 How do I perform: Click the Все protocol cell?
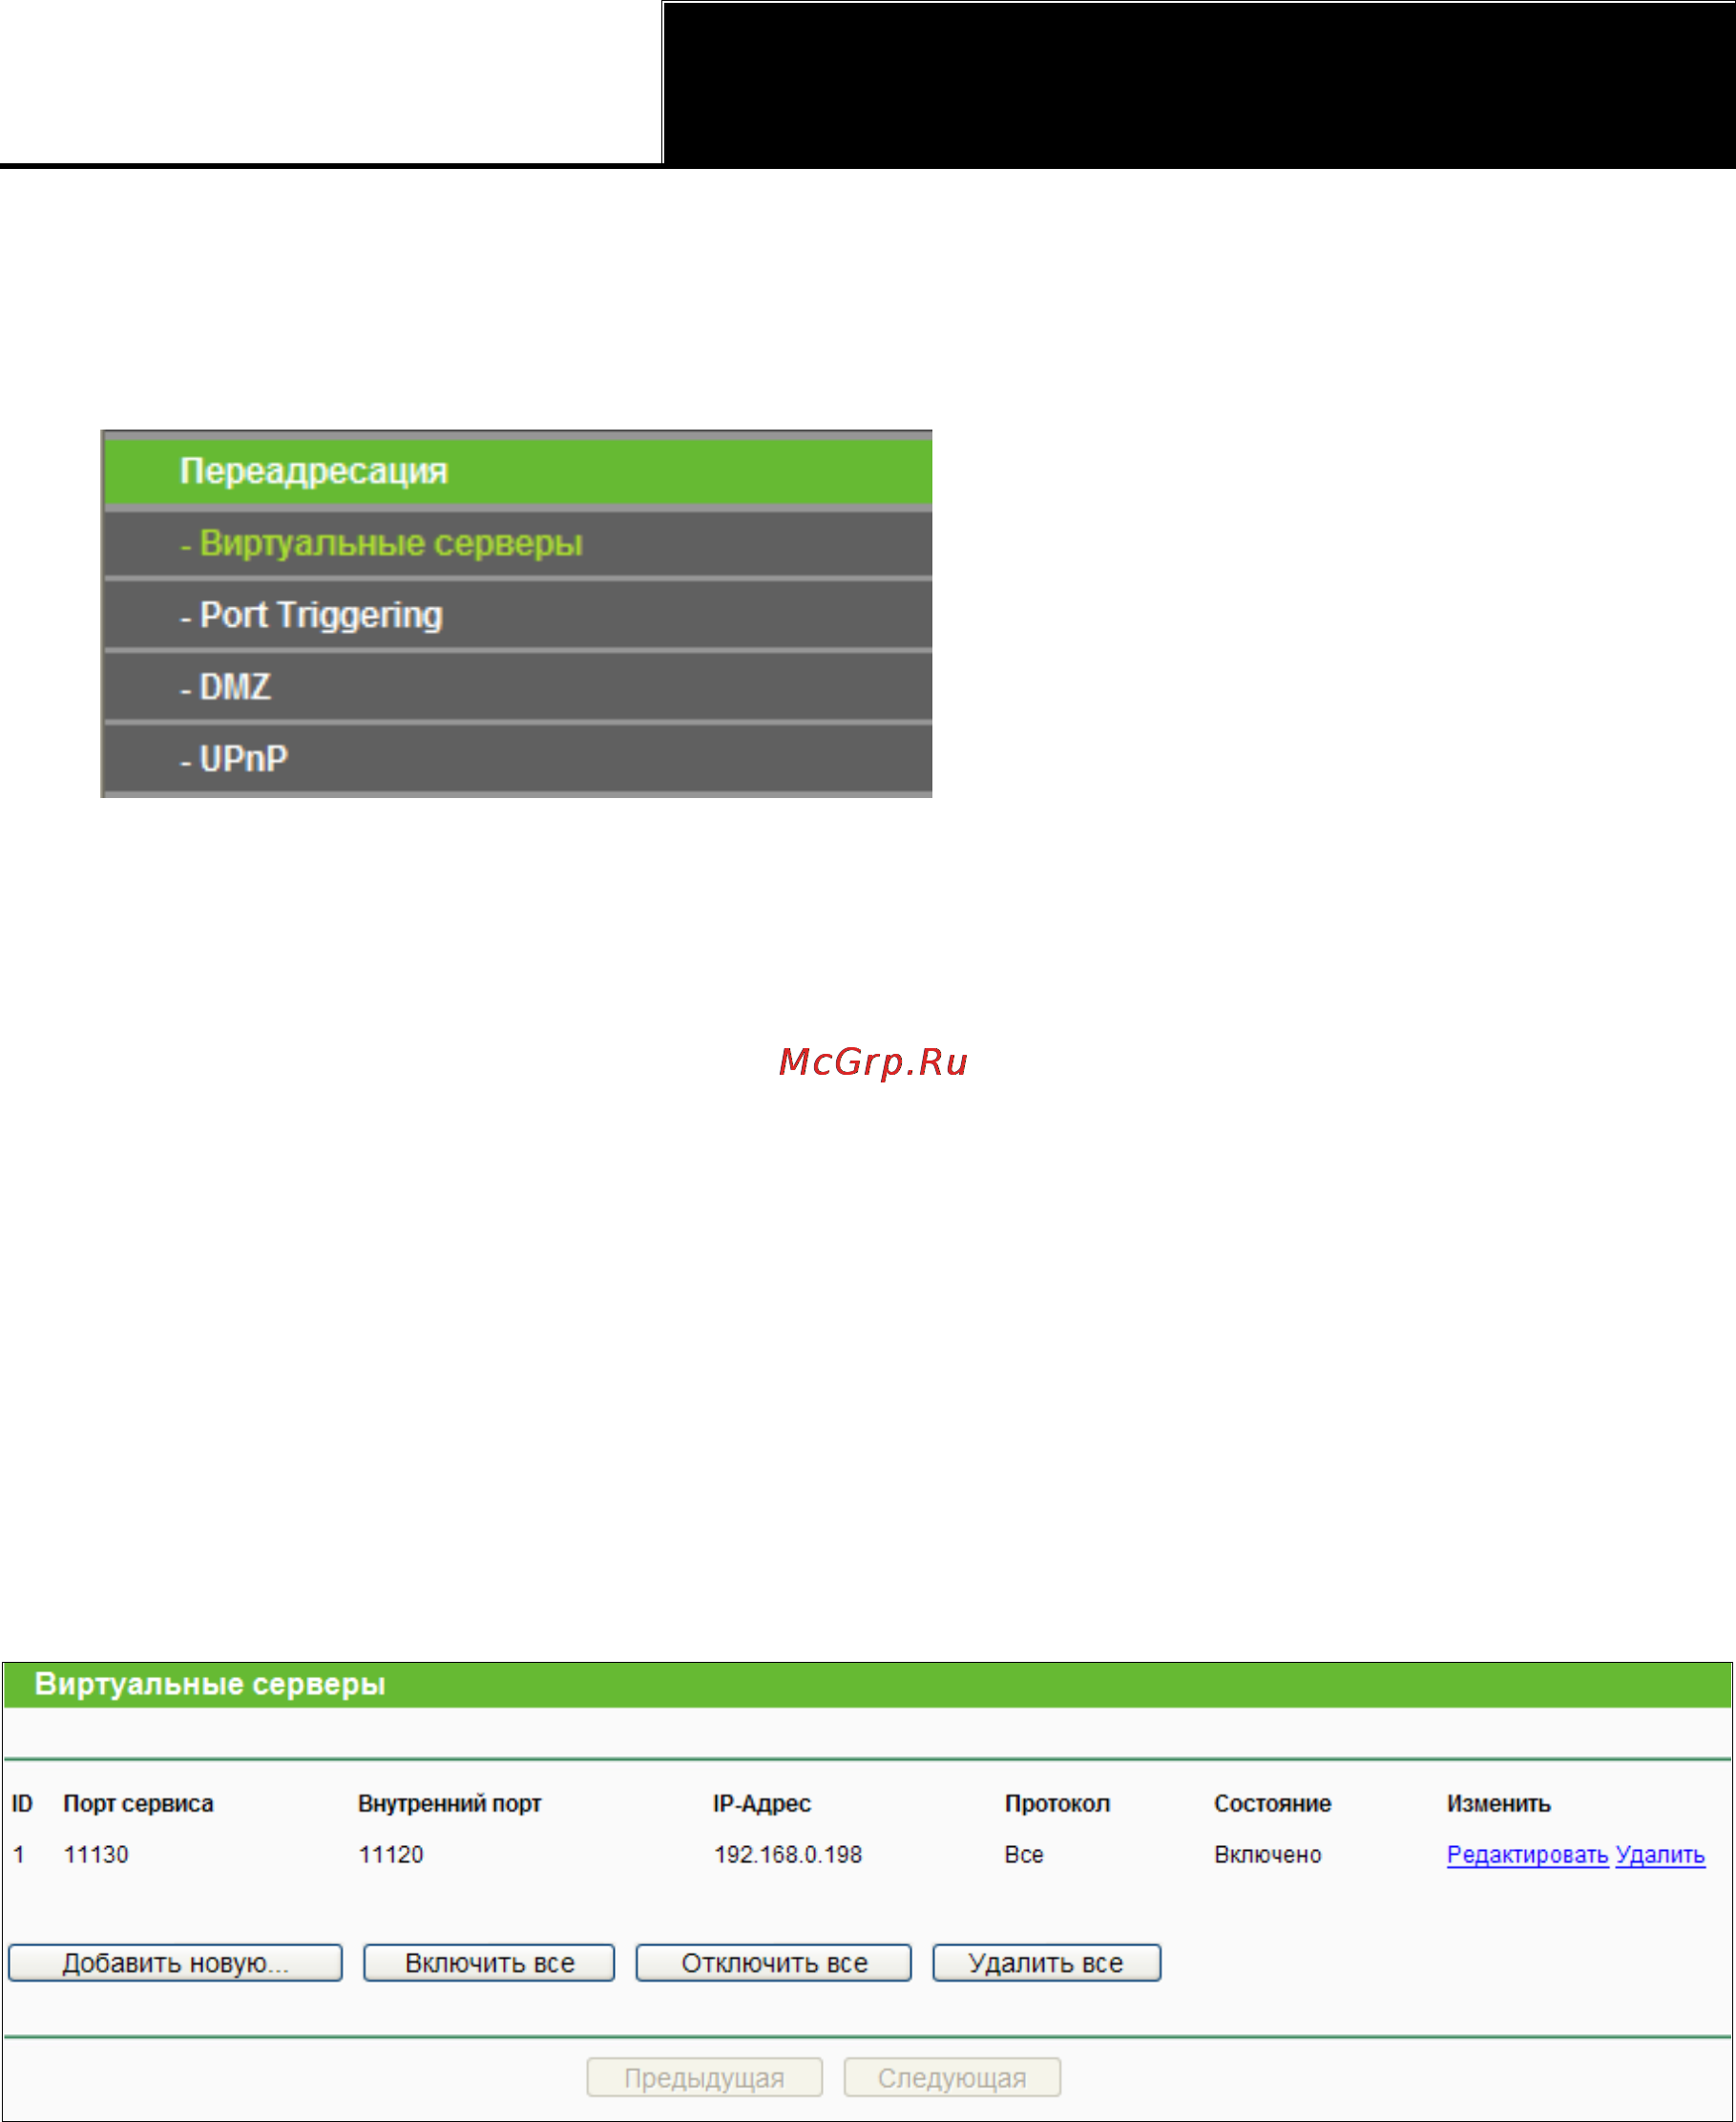click(1024, 1855)
